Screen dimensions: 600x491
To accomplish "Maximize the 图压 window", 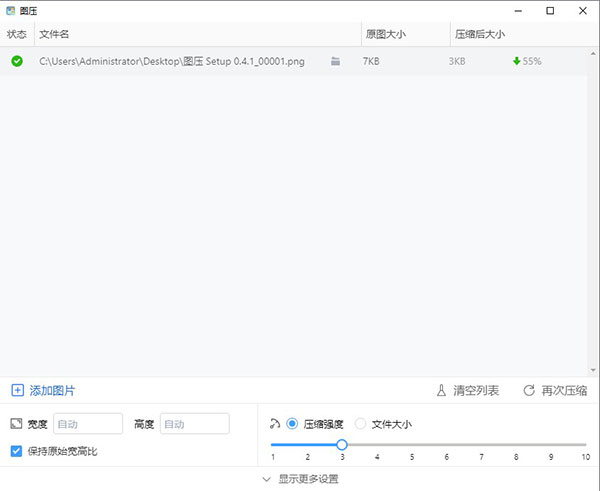I will pos(550,10).
